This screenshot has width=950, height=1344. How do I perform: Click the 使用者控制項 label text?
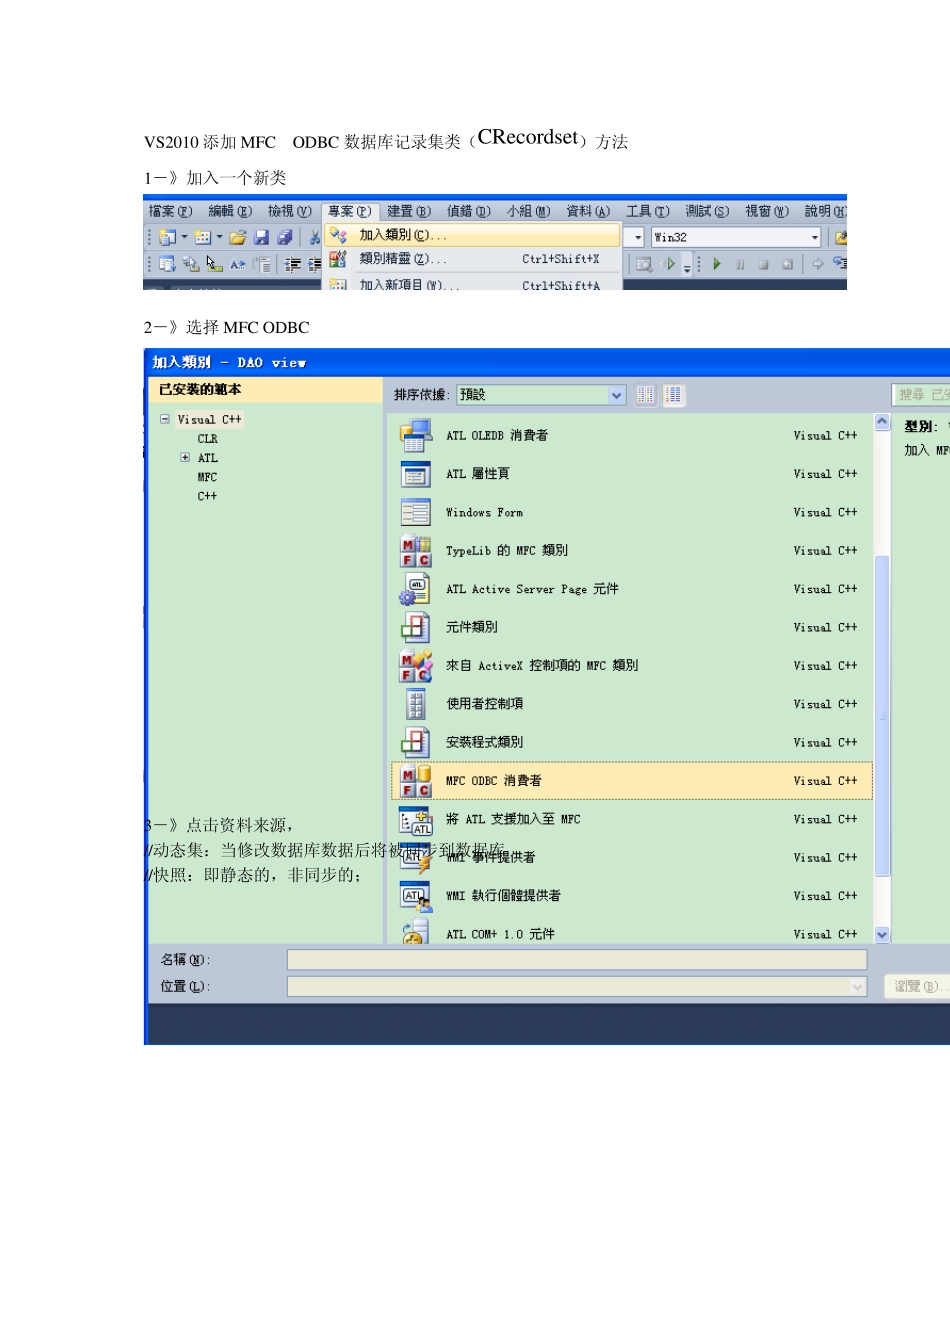(484, 704)
